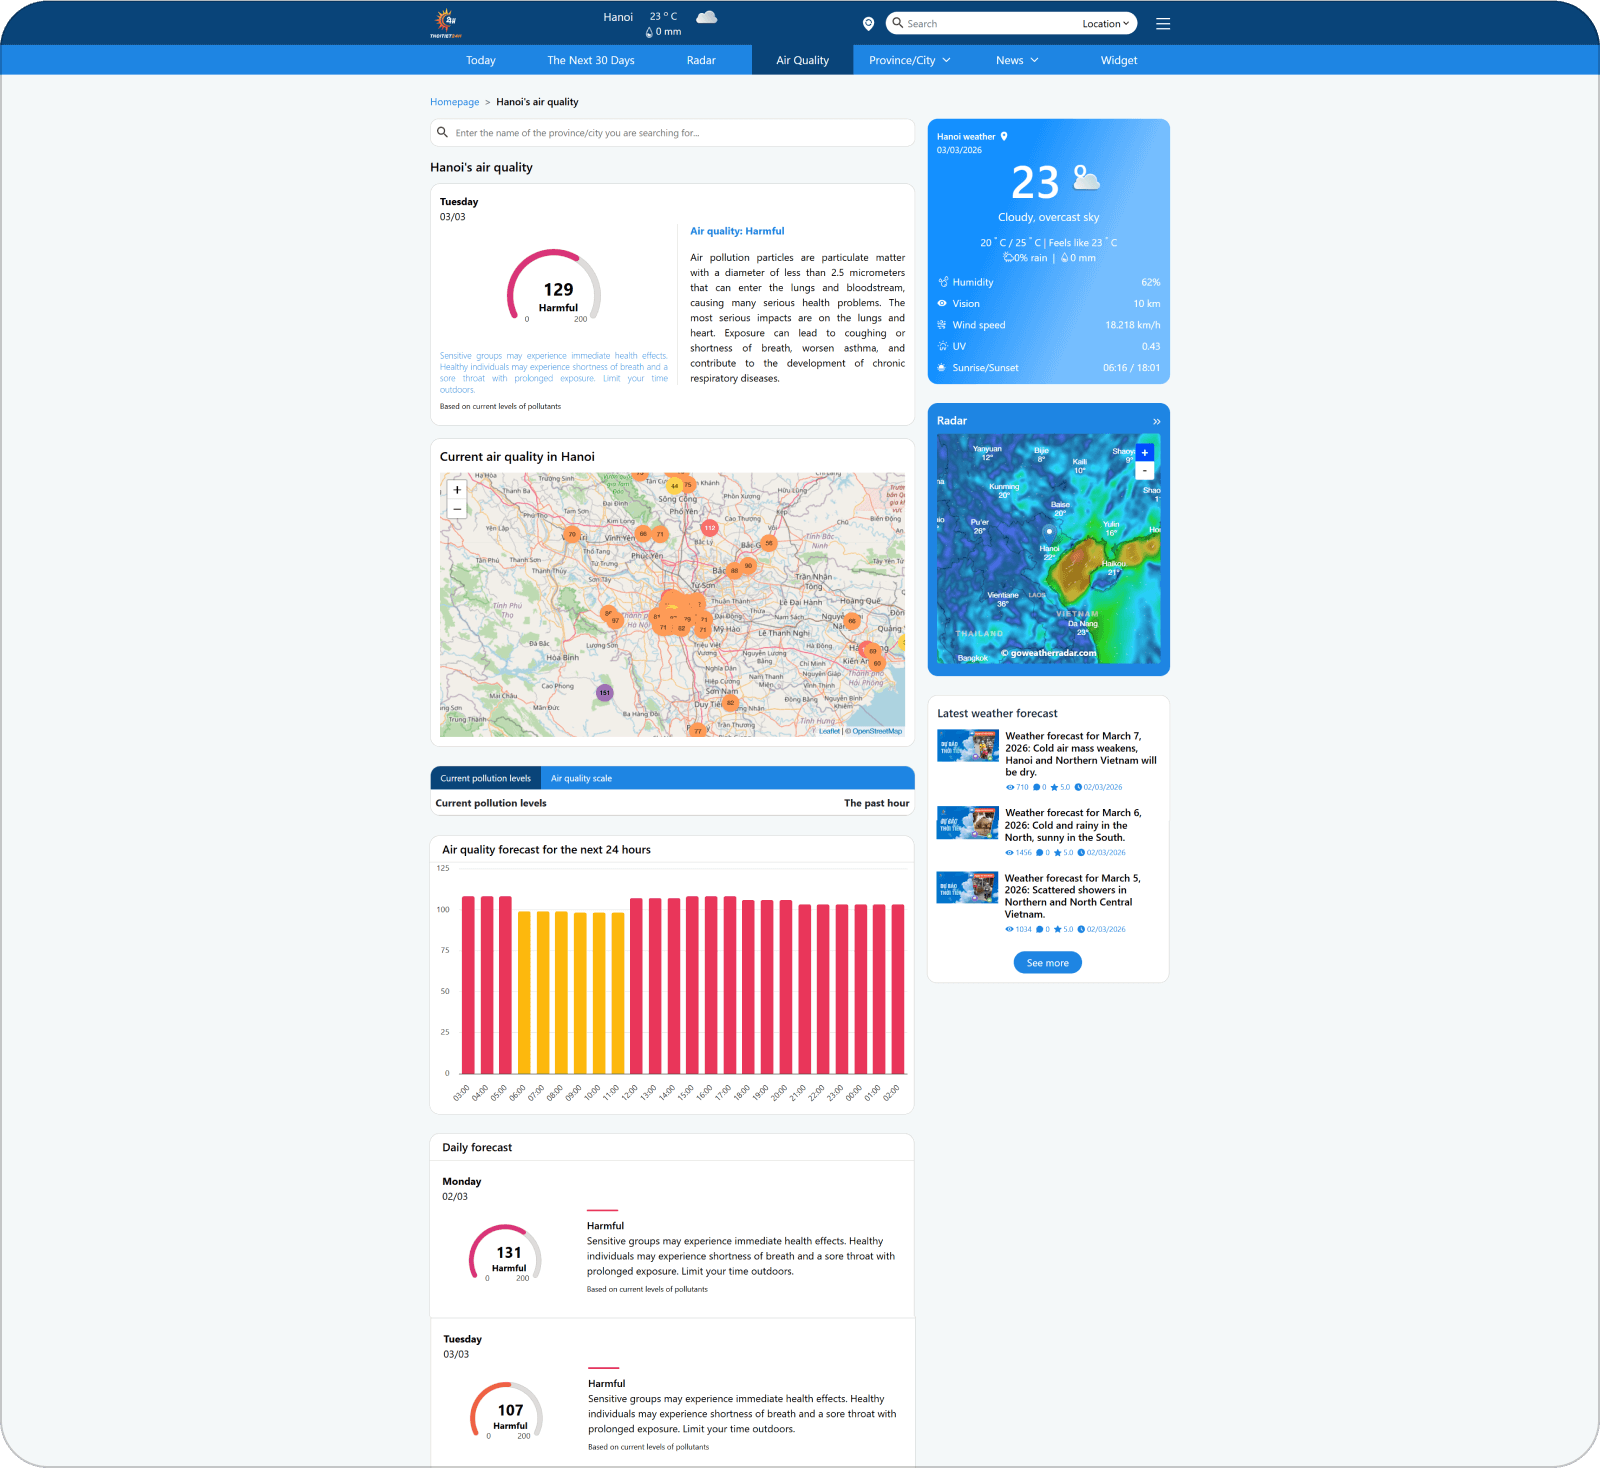The image size is (1600, 1468).
Task: Open the Location dropdown in the search bar
Action: 1104,23
